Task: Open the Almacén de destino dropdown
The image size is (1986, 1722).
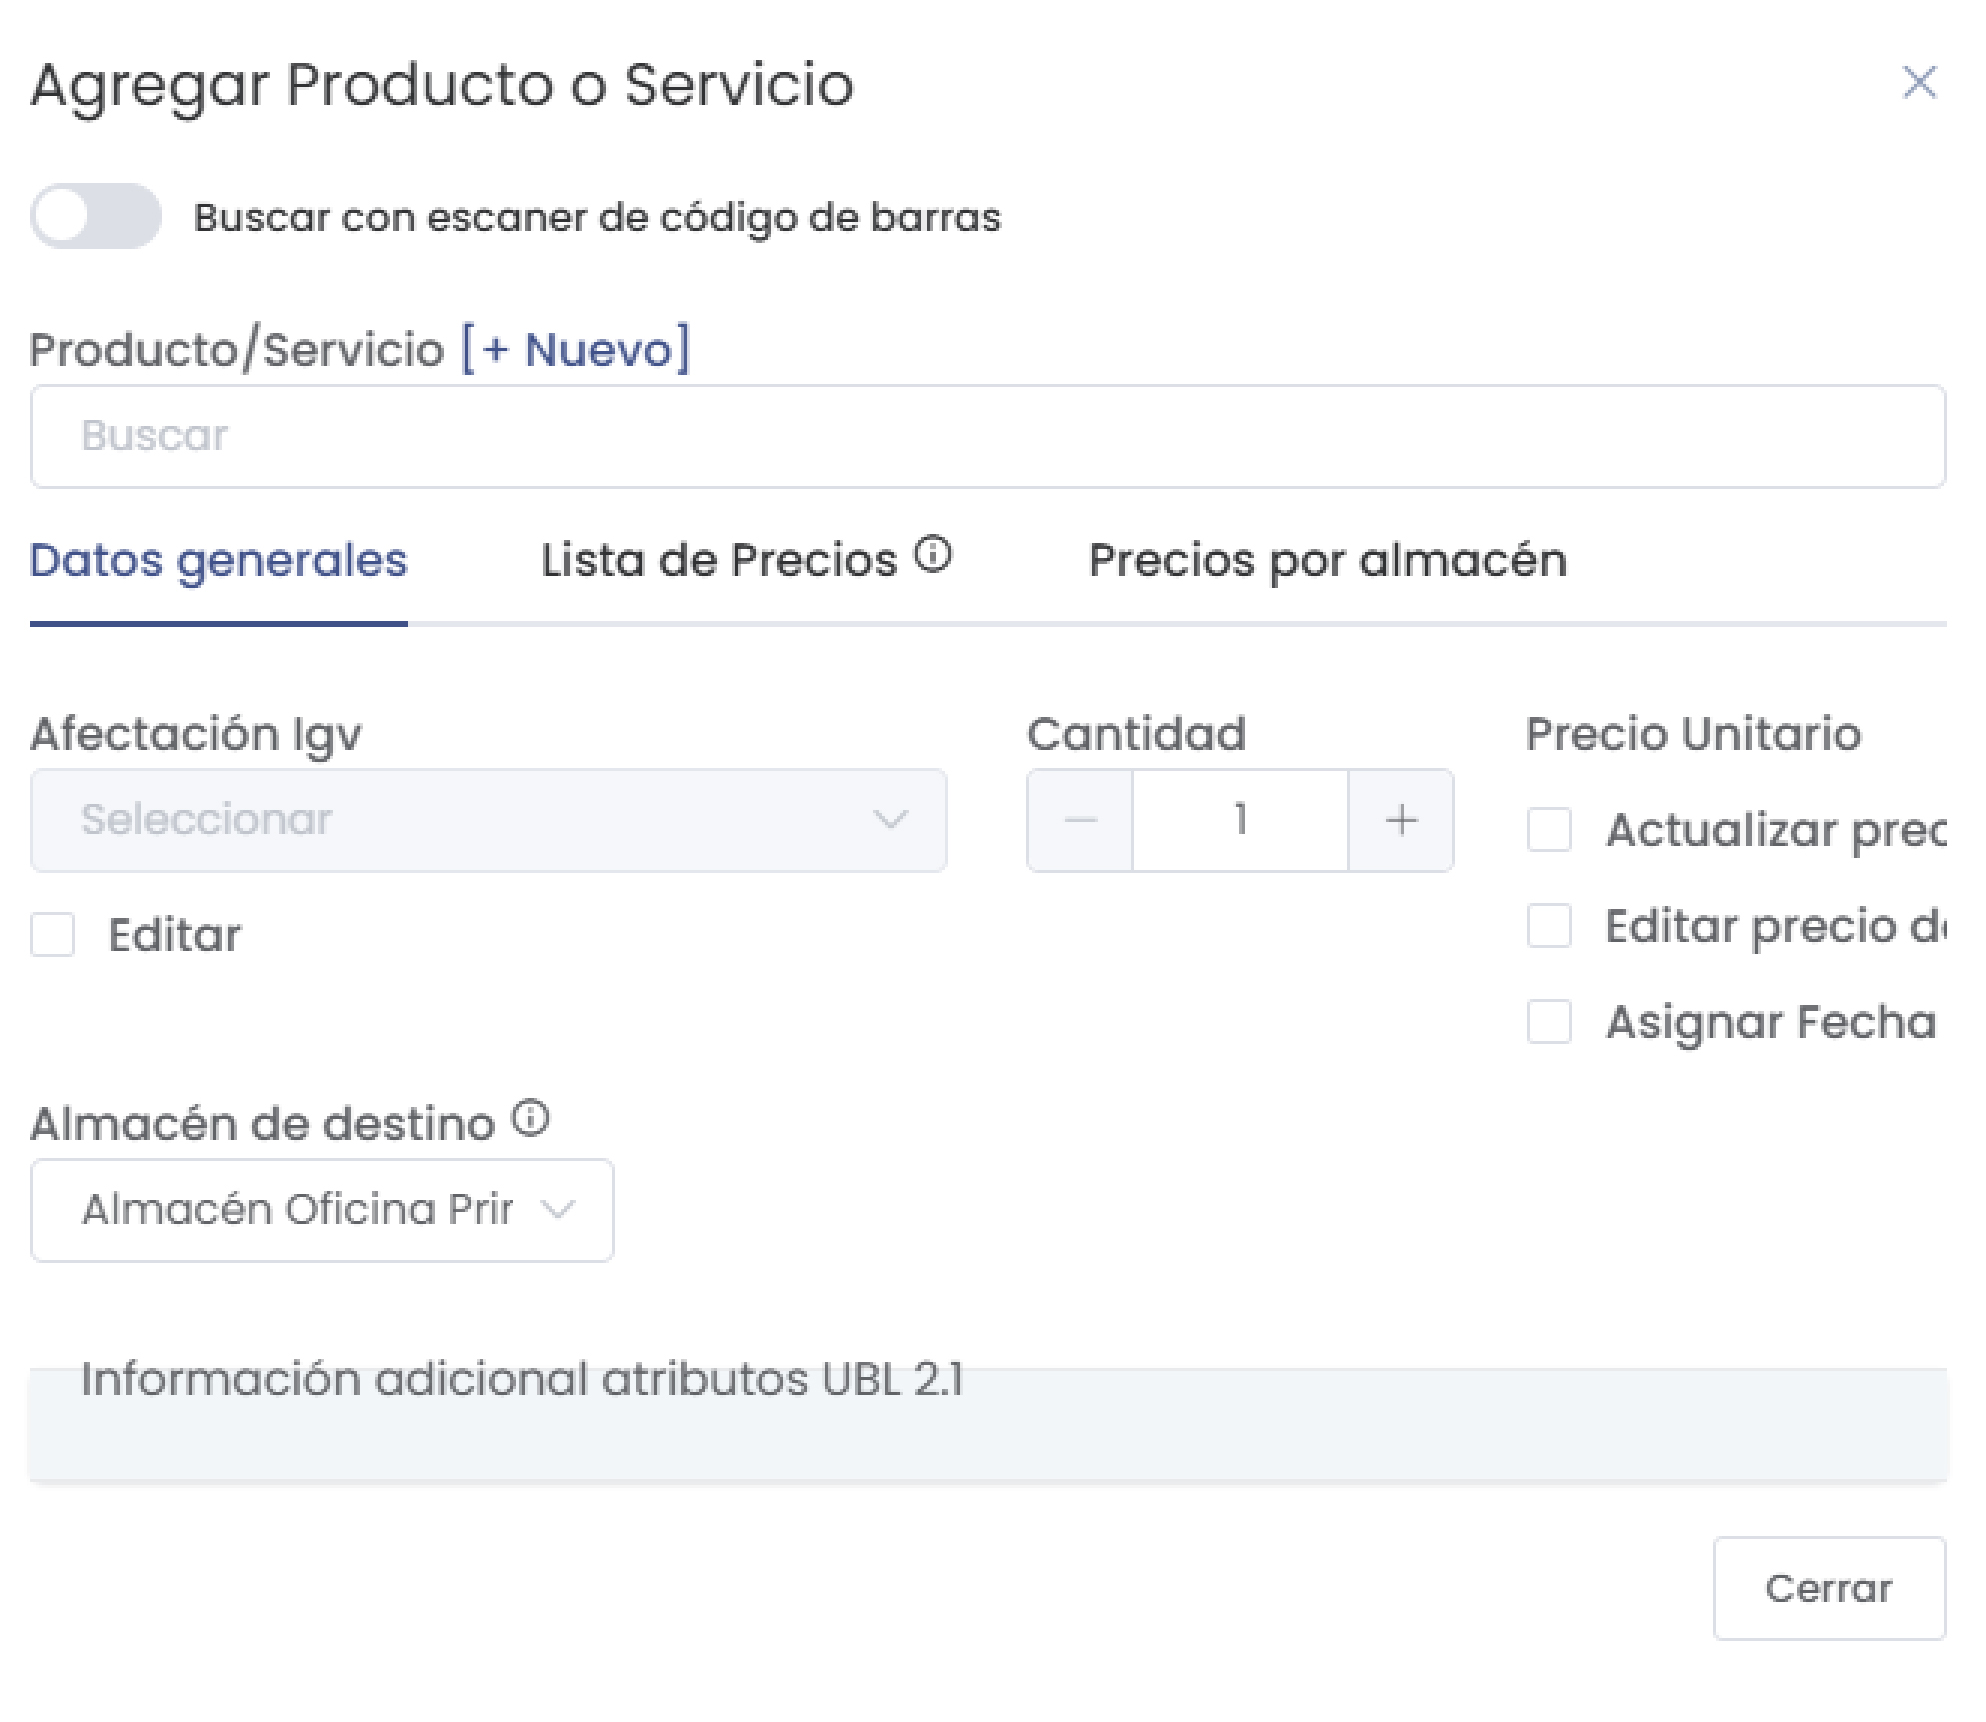Action: pyautogui.click(x=322, y=1209)
